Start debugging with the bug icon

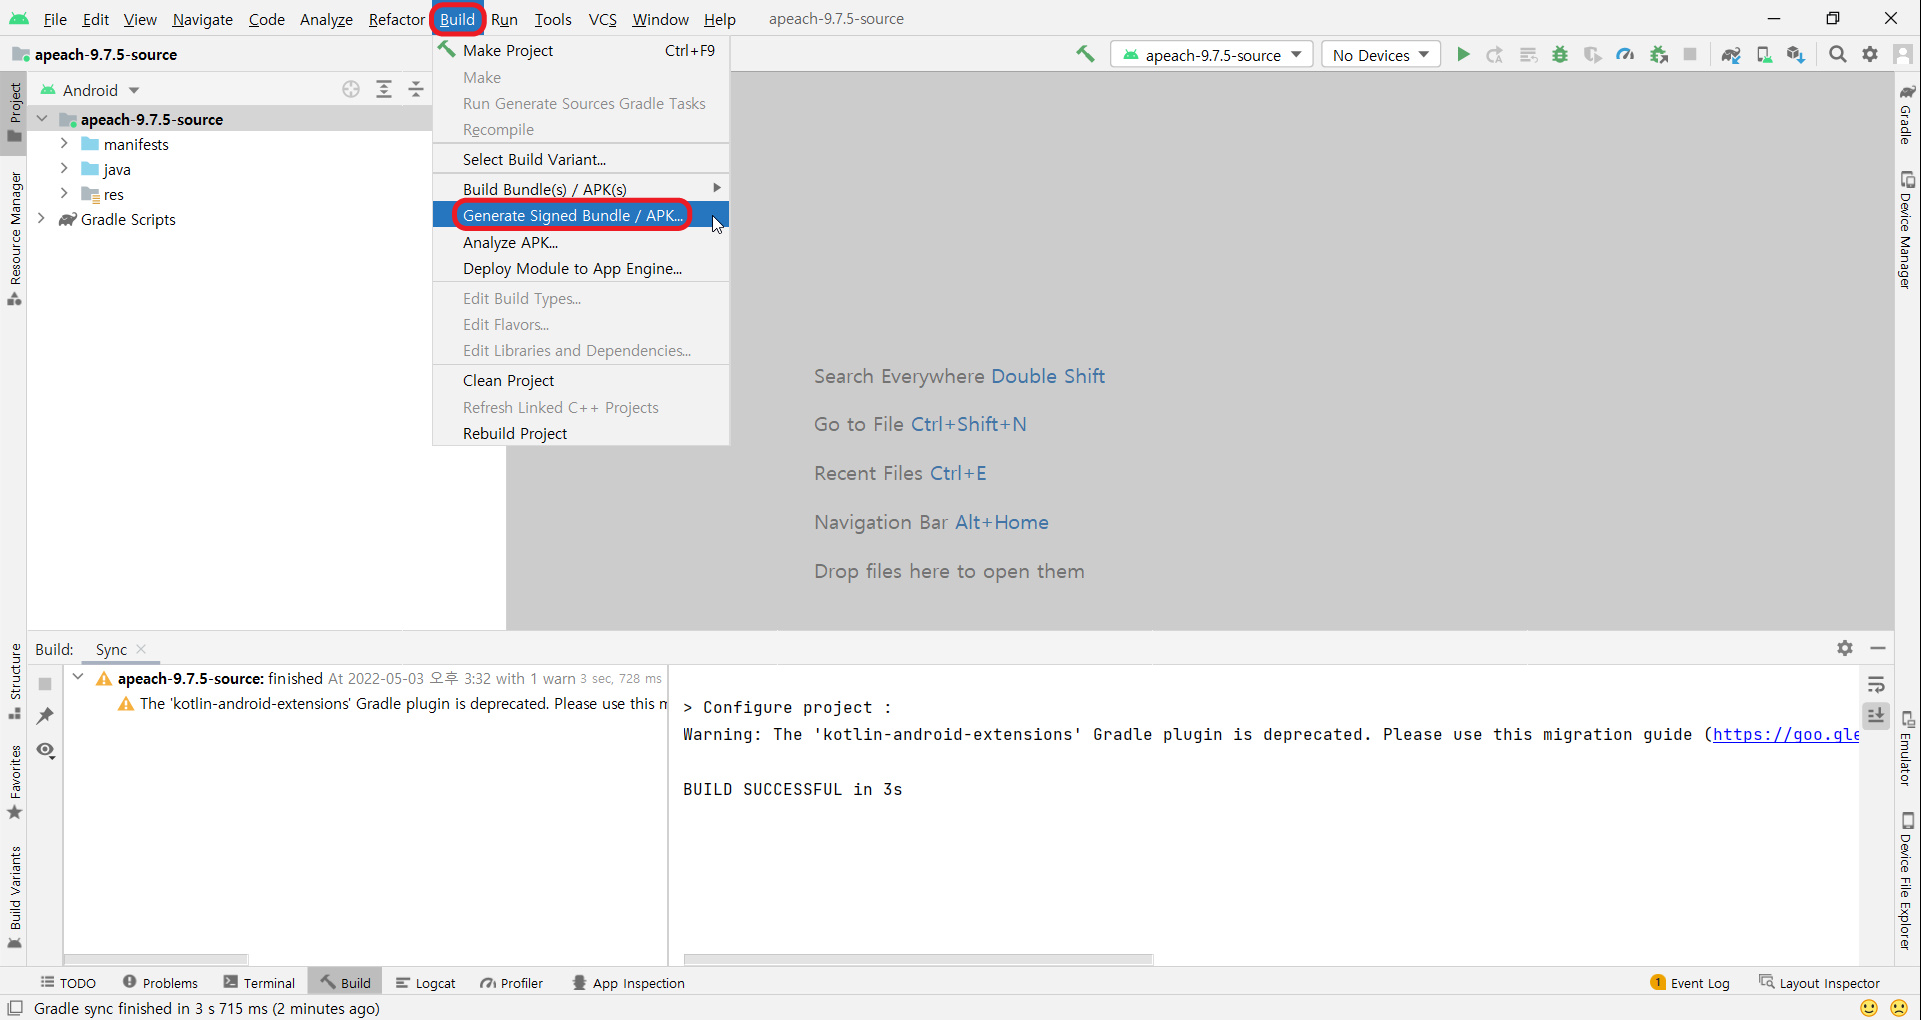point(1559,54)
